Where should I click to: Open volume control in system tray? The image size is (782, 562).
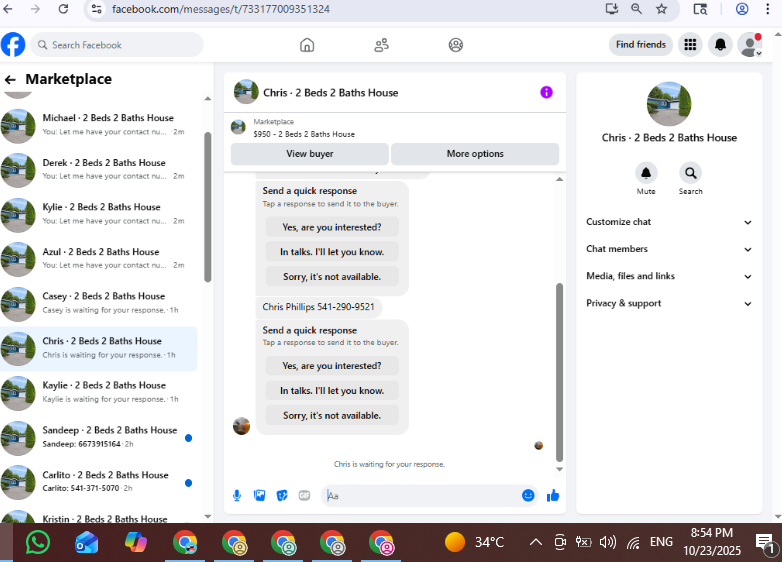click(x=608, y=542)
